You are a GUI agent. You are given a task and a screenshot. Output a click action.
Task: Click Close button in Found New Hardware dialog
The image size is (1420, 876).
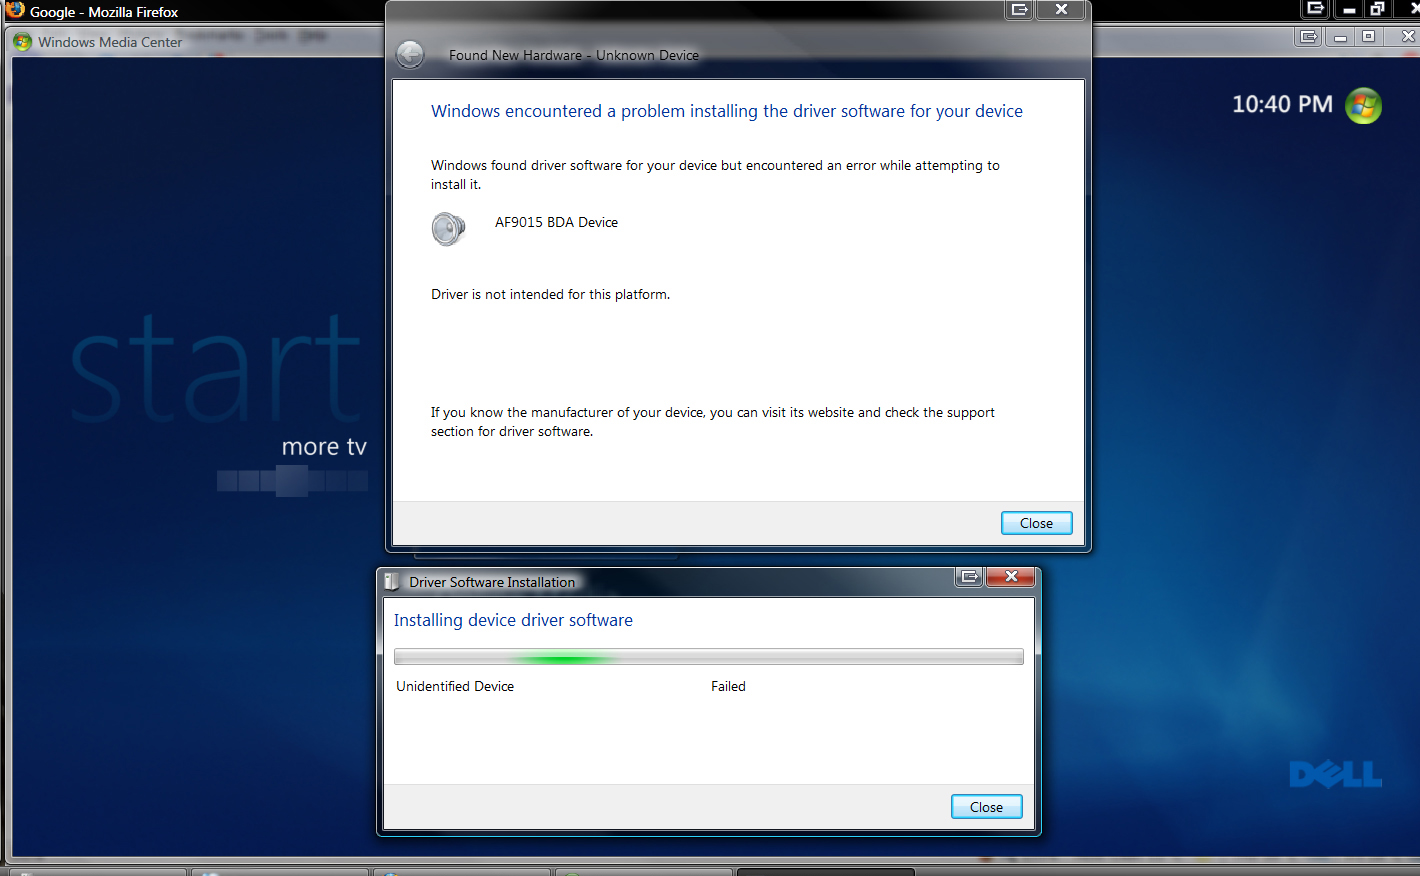(x=1036, y=523)
